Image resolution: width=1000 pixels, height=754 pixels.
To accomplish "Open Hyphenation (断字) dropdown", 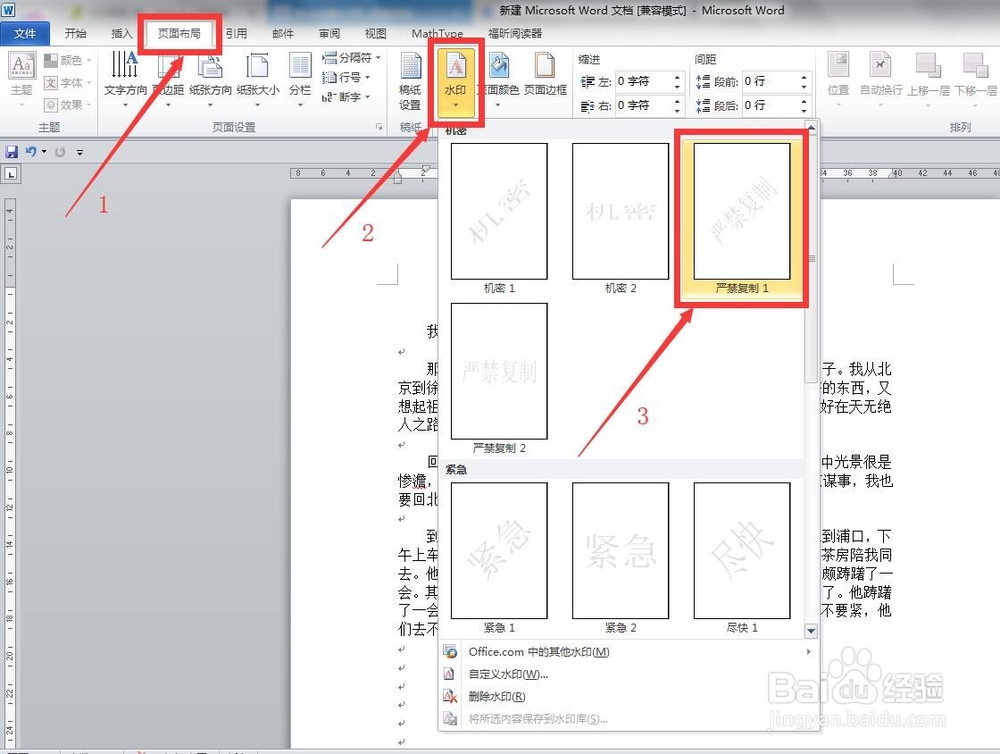I will point(346,97).
